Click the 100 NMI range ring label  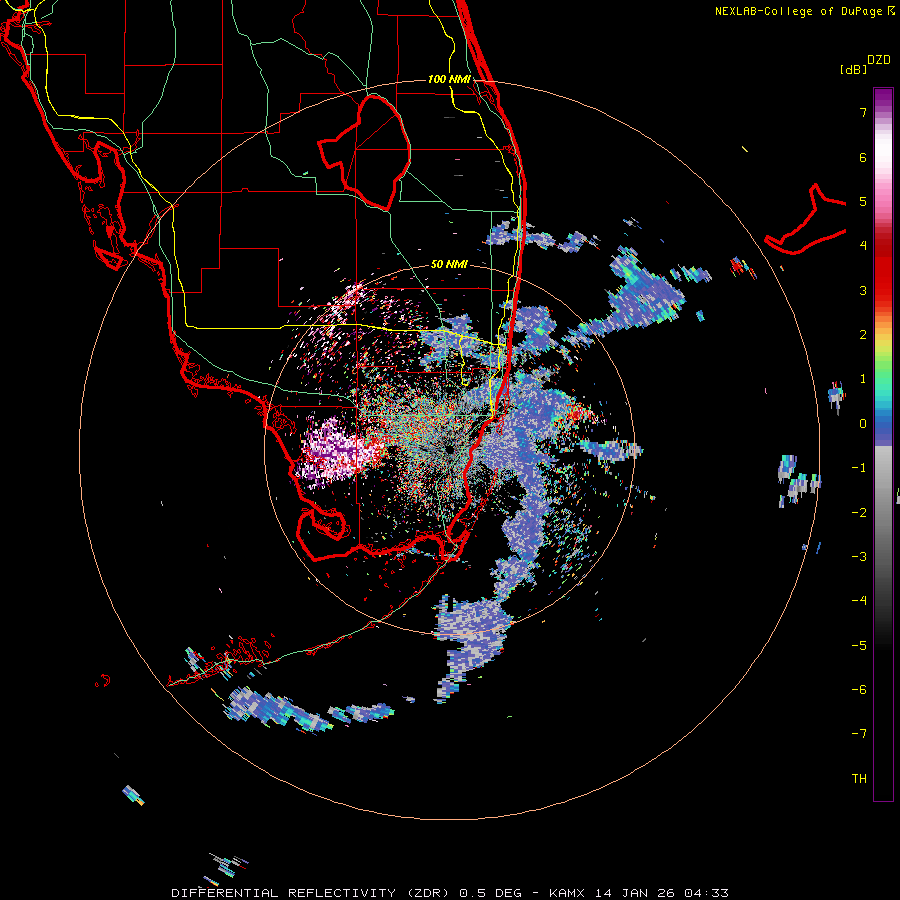449,79
